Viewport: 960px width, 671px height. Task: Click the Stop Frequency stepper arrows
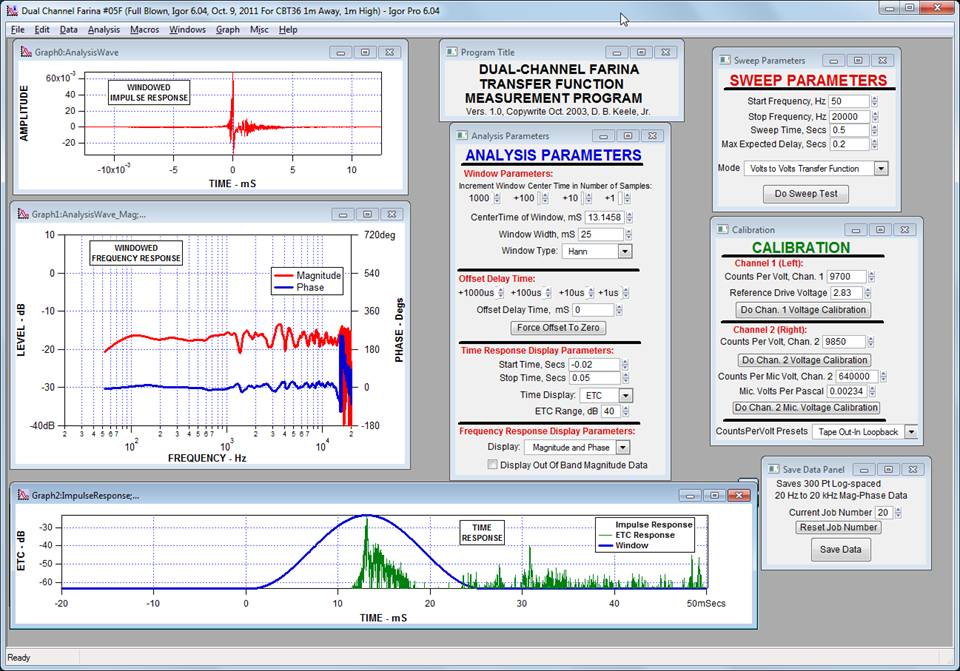tap(874, 116)
